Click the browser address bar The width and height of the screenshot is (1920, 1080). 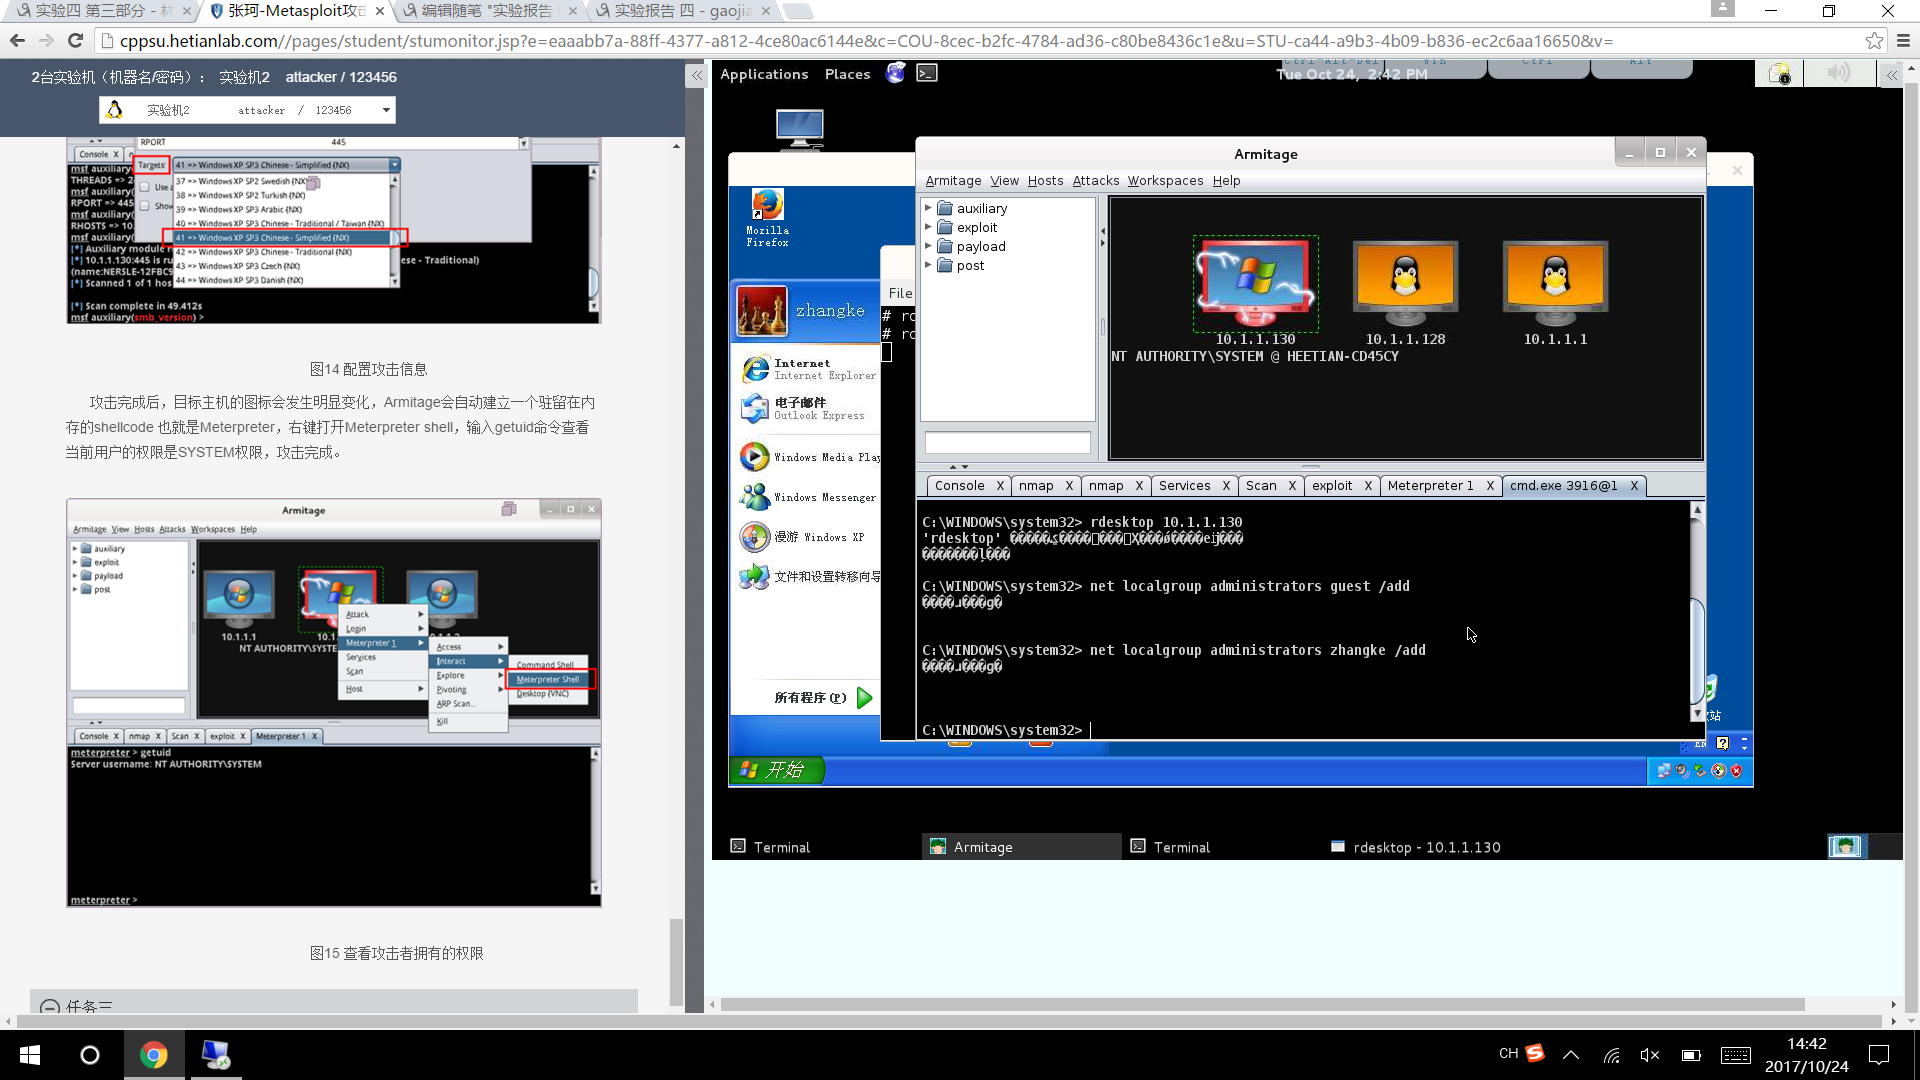[x=980, y=41]
